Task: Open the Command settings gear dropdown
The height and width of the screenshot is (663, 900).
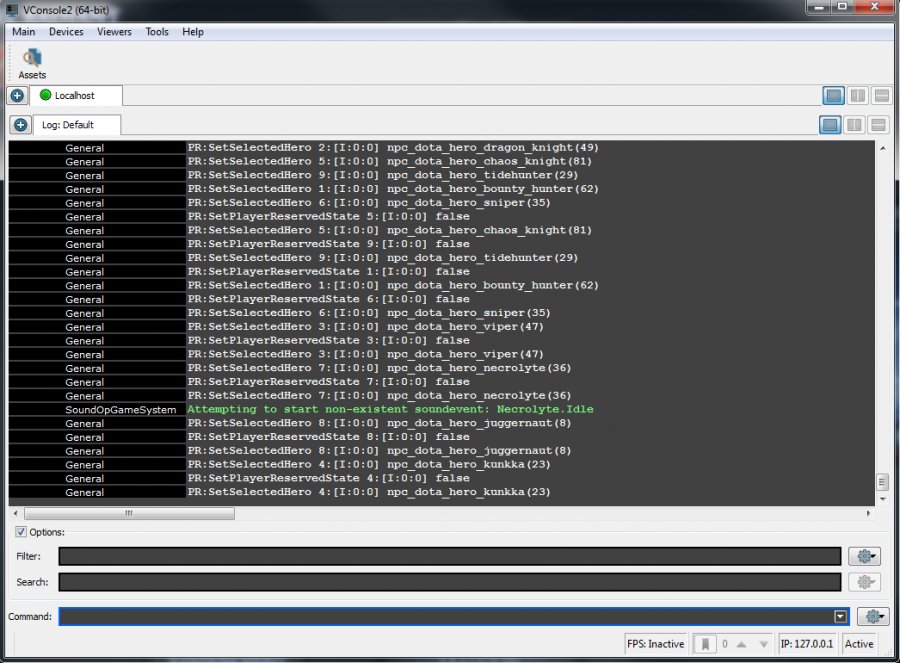Action: pyautogui.click(x=873, y=617)
